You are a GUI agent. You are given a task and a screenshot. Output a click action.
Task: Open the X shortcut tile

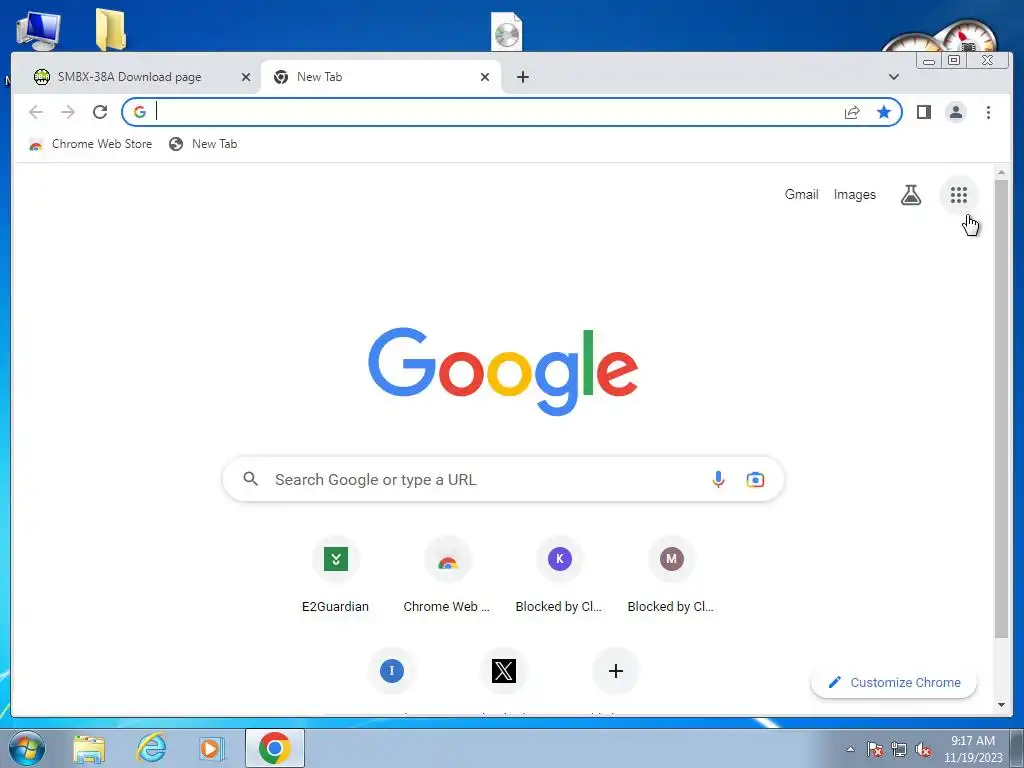(504, 671)
